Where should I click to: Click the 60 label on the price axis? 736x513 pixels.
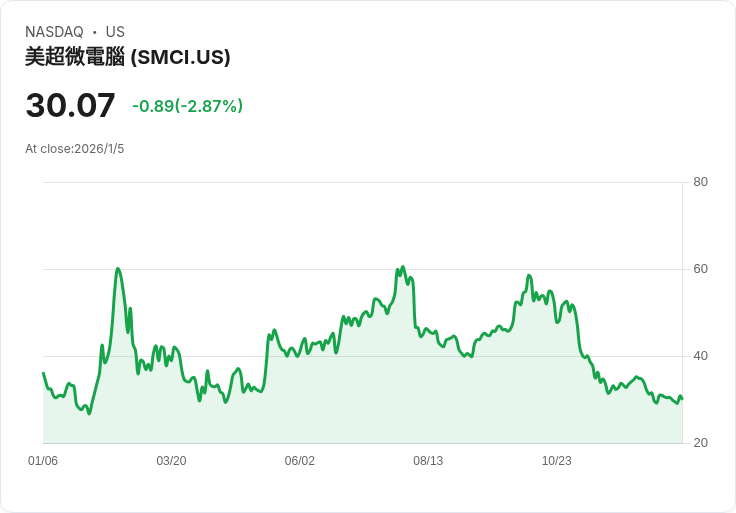coord(701,269)
